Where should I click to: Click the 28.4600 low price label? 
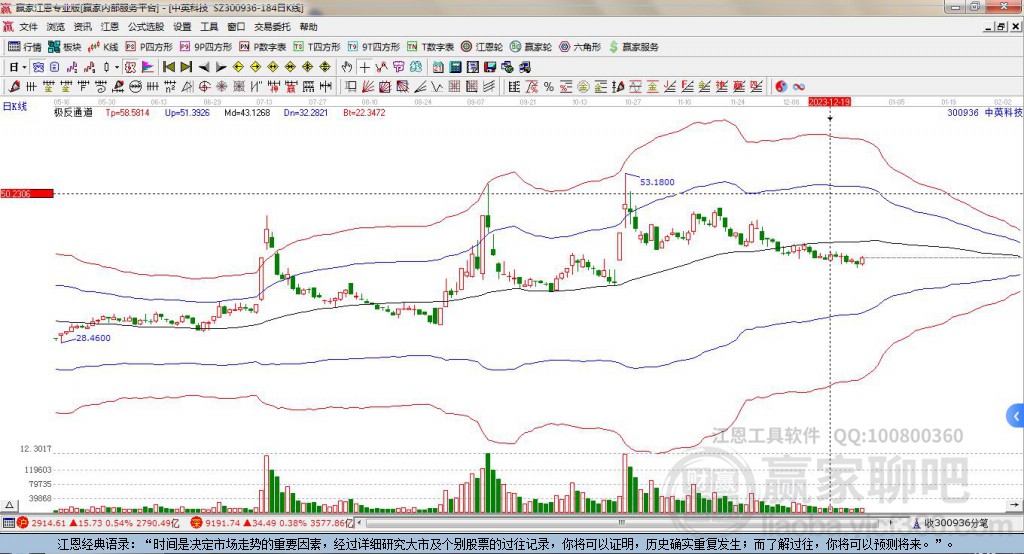click(93, 338)
